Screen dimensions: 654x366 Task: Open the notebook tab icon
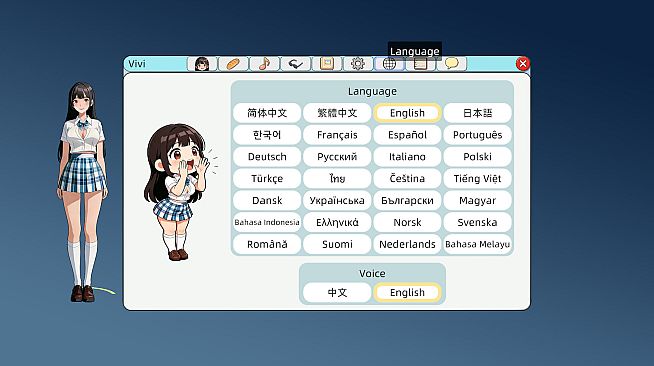[420, 64]
